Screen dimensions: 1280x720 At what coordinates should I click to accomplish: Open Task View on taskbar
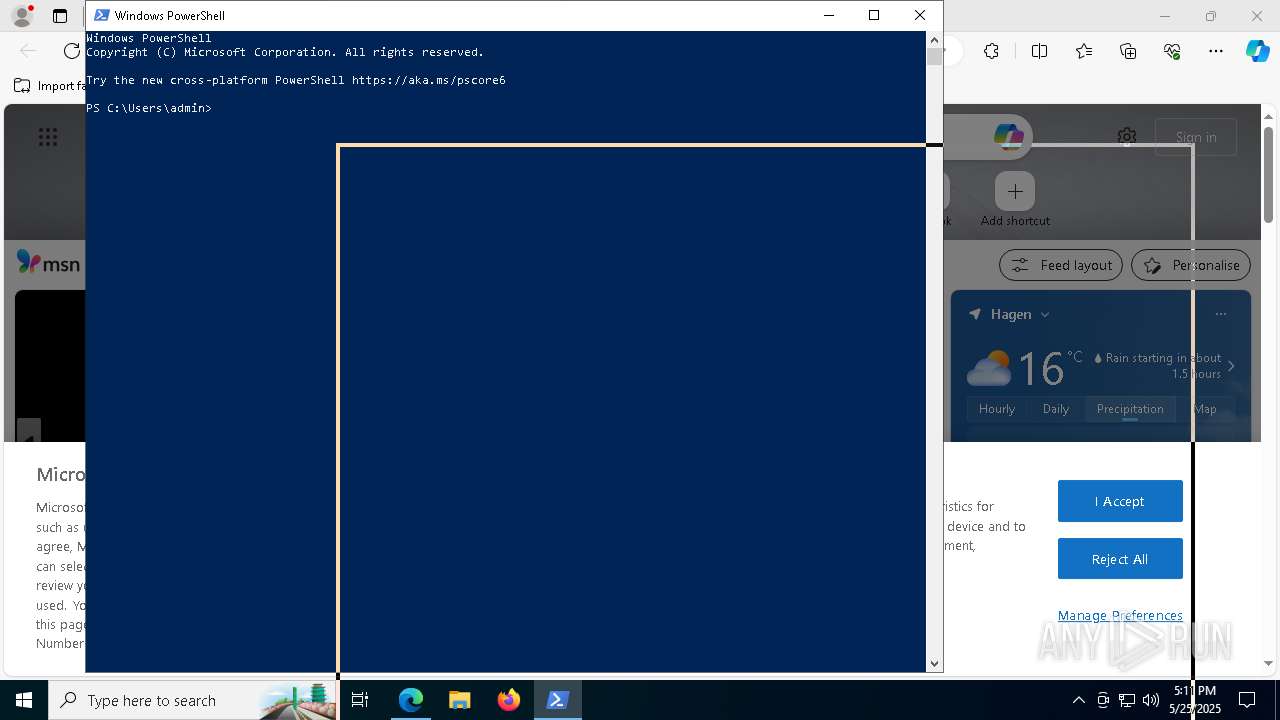[361, 700]
